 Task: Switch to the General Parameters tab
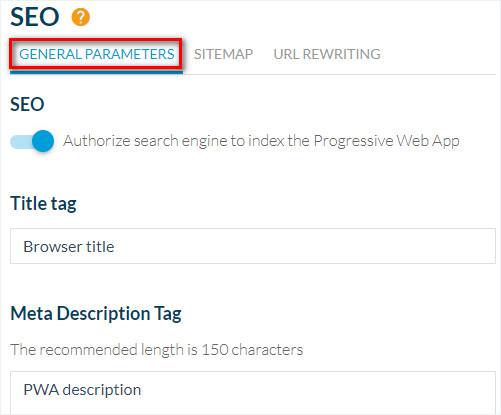pos(97,54)
